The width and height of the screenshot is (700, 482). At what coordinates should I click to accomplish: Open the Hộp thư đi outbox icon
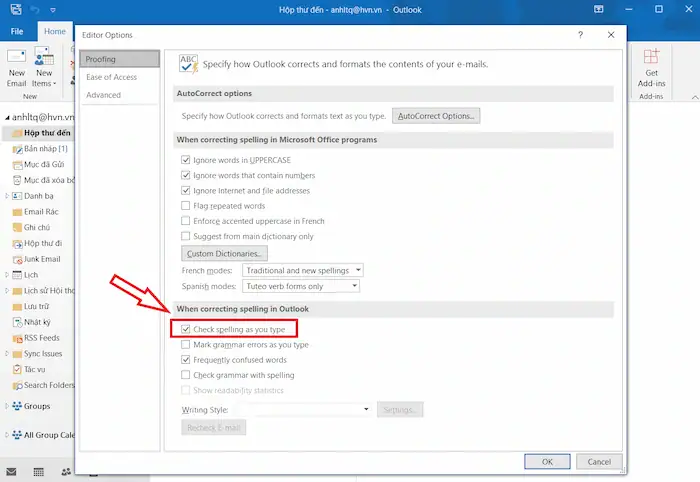[17, 244]
